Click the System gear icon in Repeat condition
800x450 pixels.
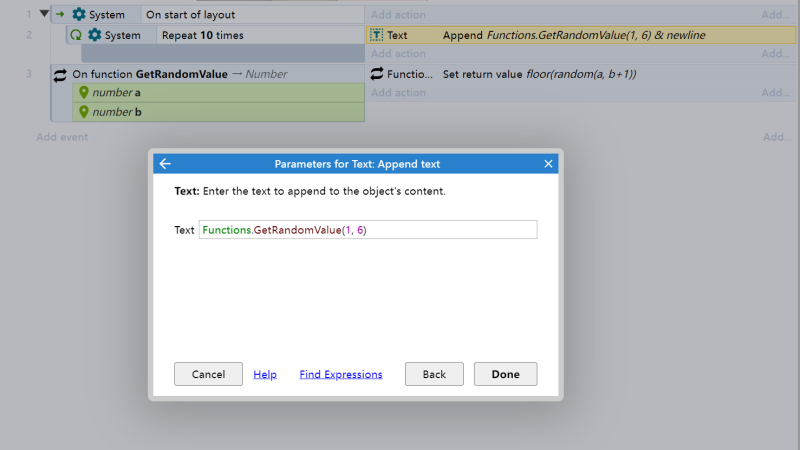pyautogui.click(x=95, y=35)
